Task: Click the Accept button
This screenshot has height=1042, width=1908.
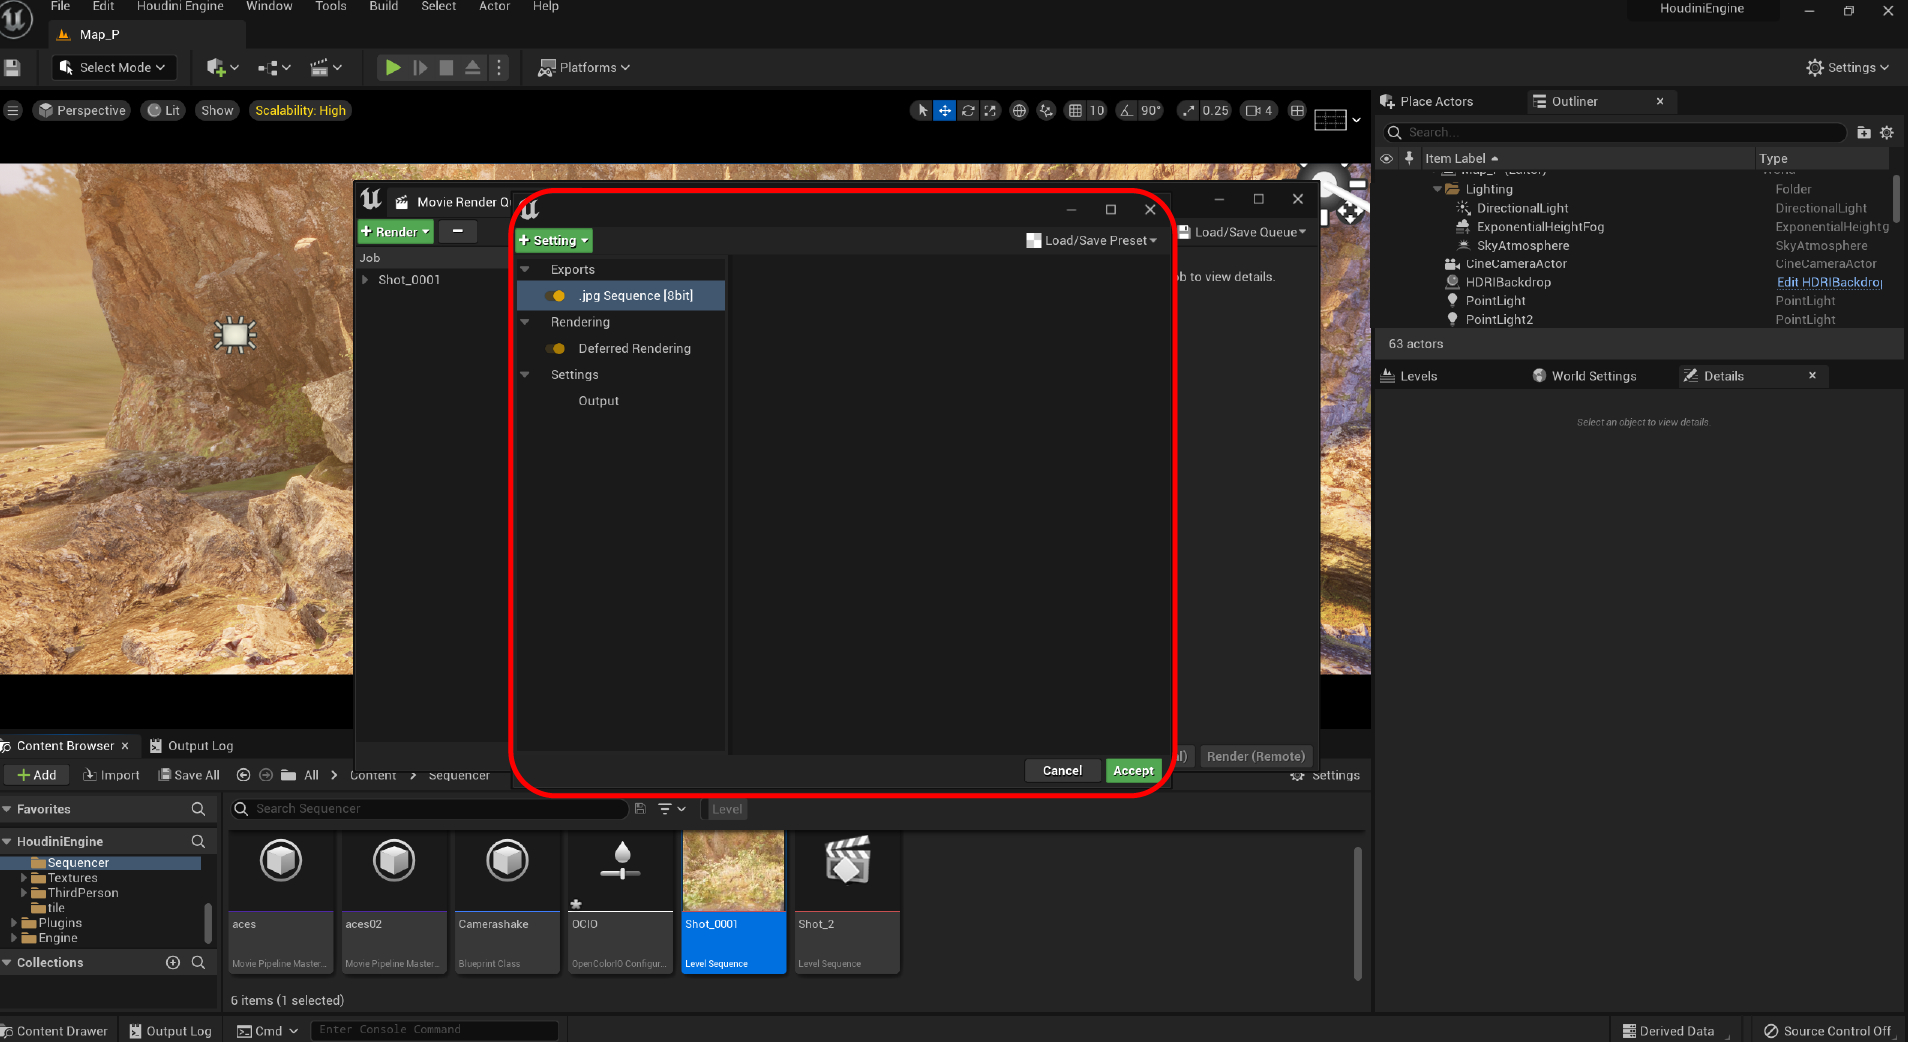Action: (1132, 770)
